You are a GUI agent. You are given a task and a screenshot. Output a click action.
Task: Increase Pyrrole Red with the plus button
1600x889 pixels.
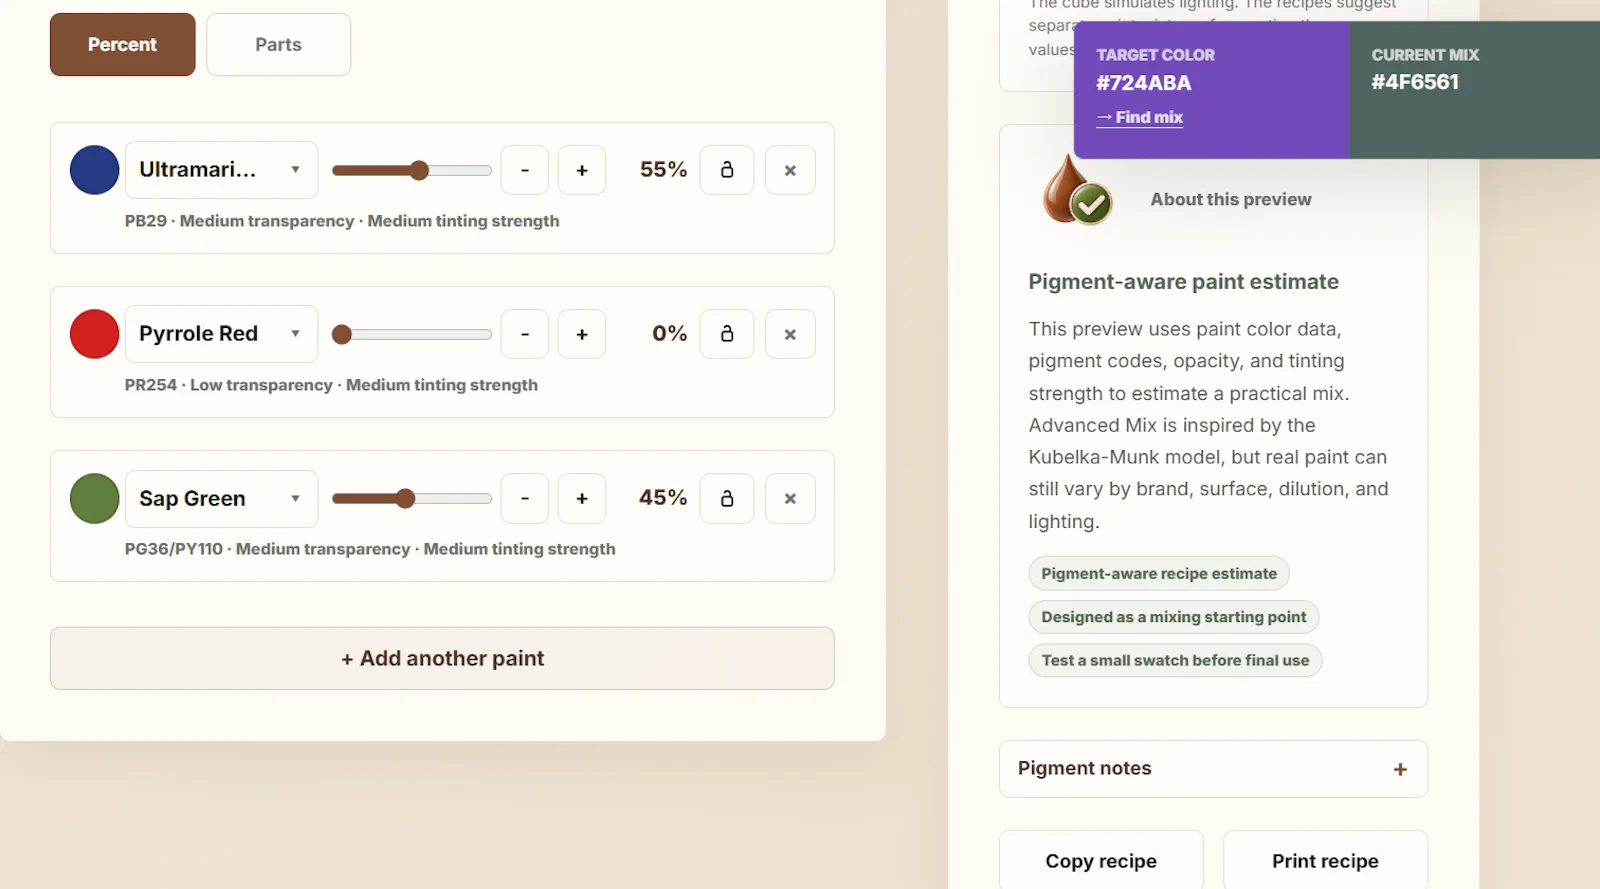[x=582, y=334]
